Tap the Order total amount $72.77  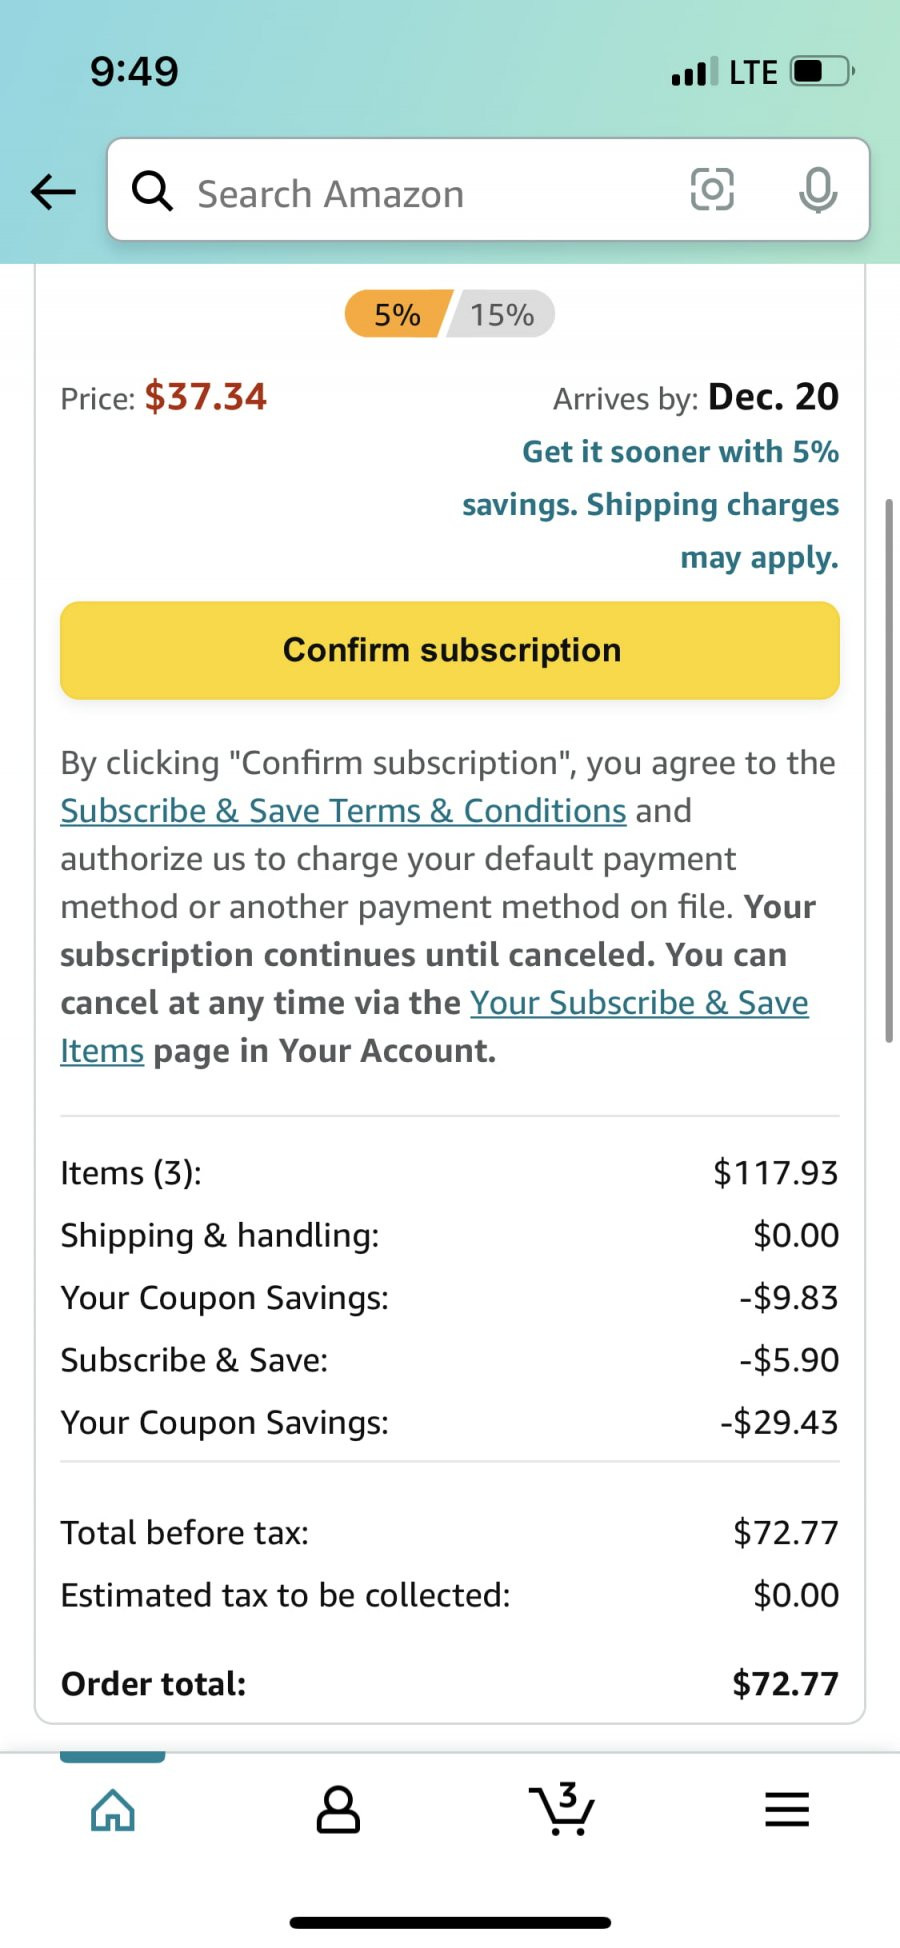(x=785, y=1683)
